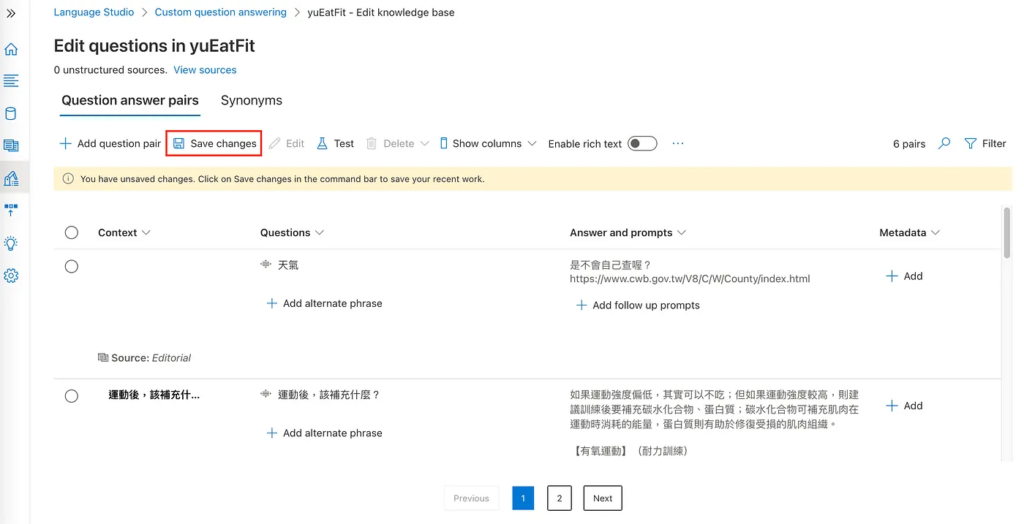Go to page 2
Image resolution: width=1024 pixels, height=524 pixels.
click(x=559, y=498)
